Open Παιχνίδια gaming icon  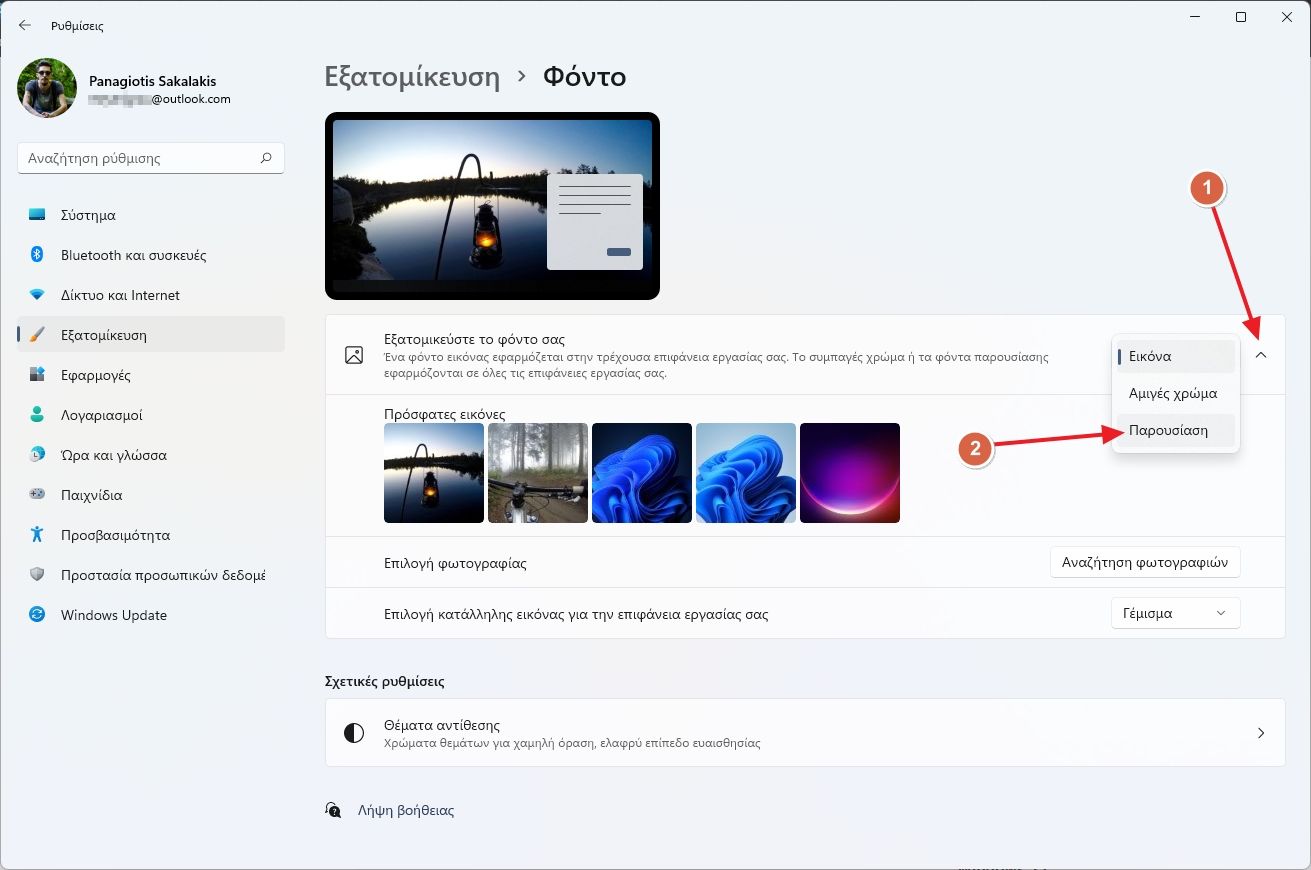click(37, 495)
